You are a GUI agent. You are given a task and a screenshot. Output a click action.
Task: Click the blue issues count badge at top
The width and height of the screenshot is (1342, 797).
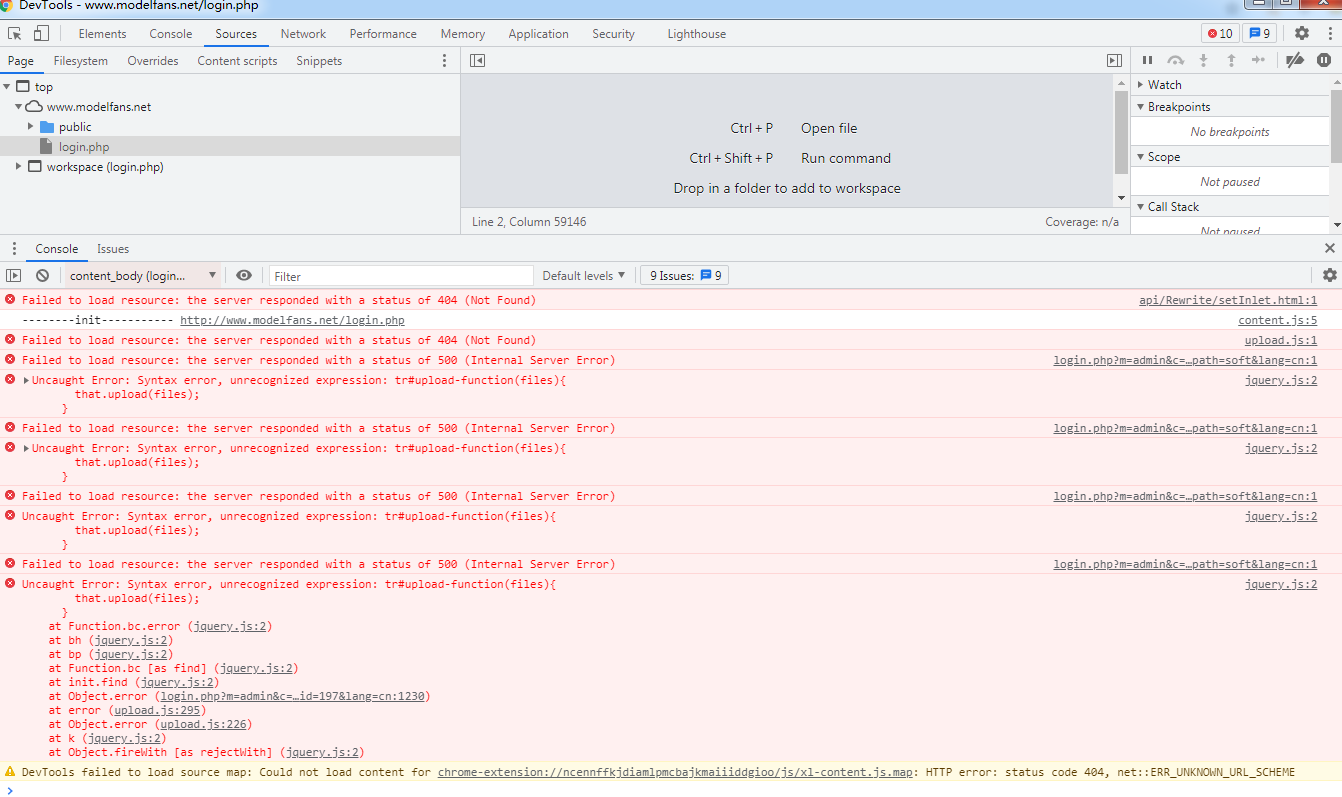click(x=1260, y=33)
